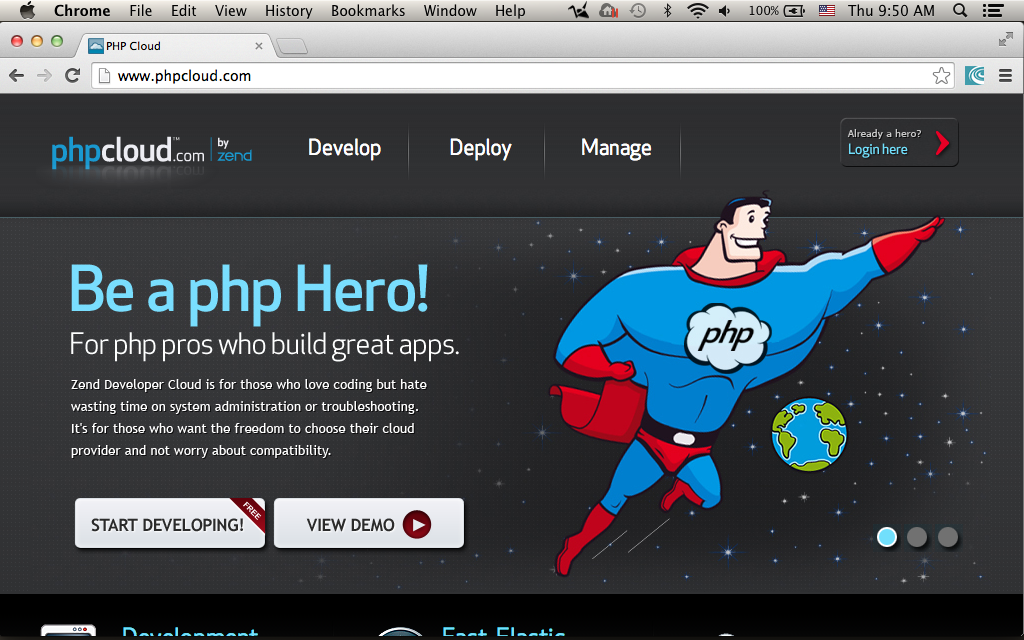Select the second gray carousel dot
Screen dimensions: 1024x640
[917, 537]
